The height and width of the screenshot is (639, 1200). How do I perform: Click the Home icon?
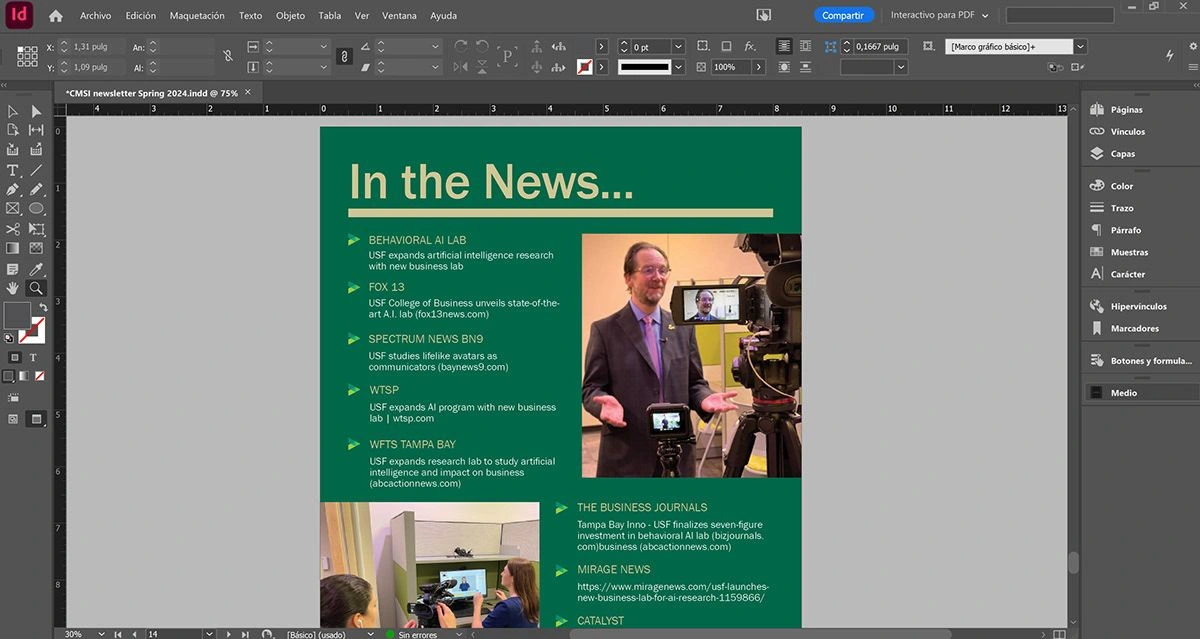(x=56, y=16)
